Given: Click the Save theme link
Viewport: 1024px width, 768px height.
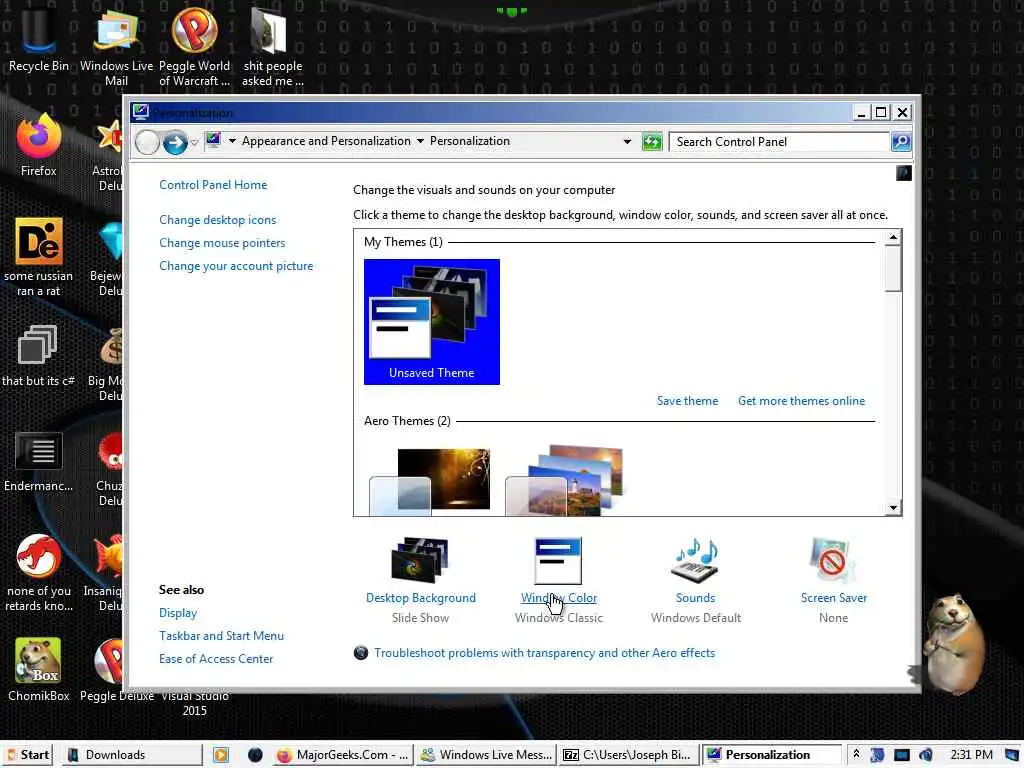Looking at the screenshot, I should (x=687, y=401).
